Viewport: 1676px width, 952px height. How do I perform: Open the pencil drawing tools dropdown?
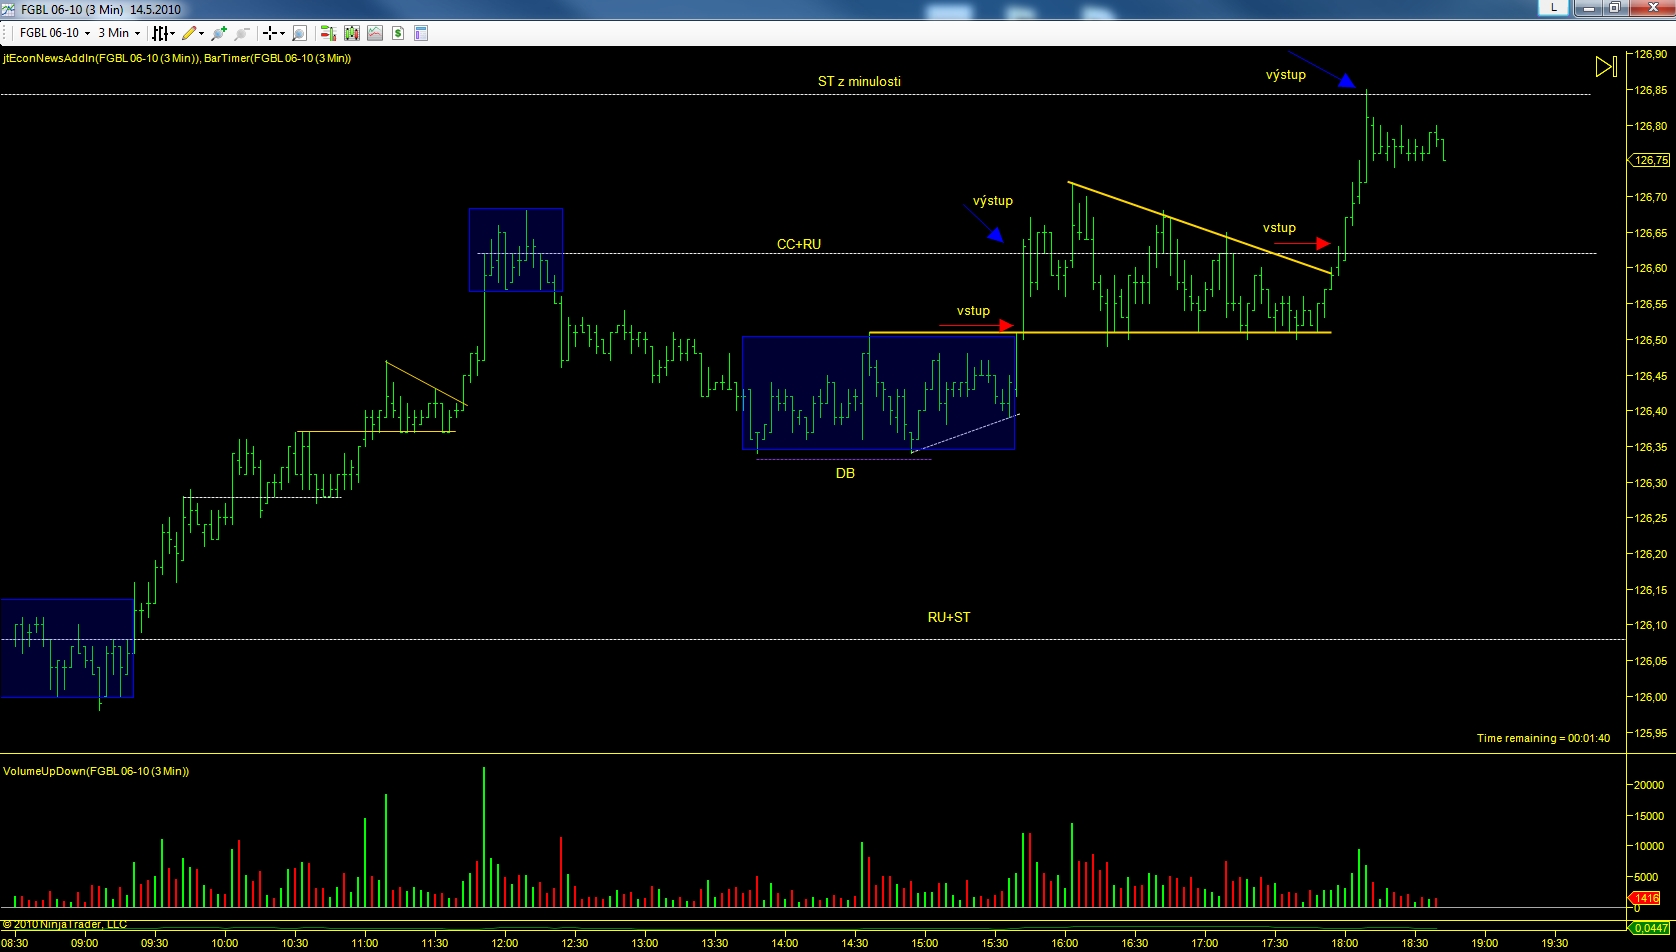[x=193, y=33]
